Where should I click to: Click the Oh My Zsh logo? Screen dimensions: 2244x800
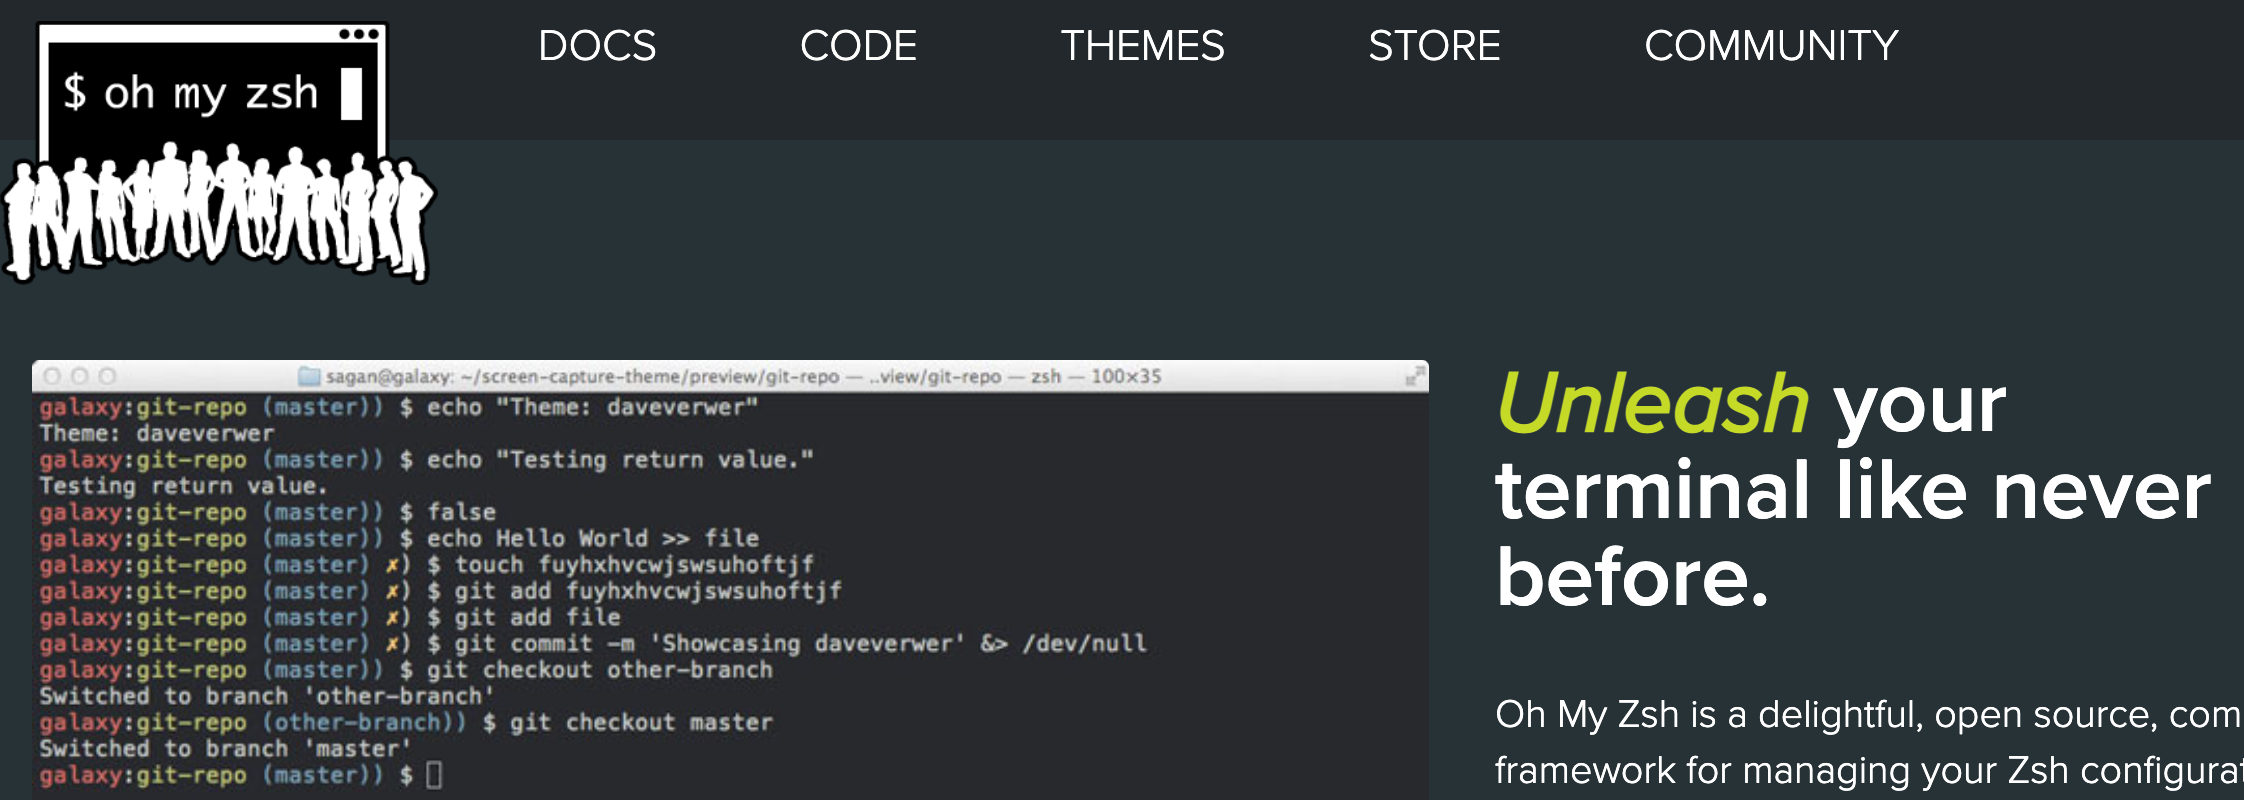[218, 152]
